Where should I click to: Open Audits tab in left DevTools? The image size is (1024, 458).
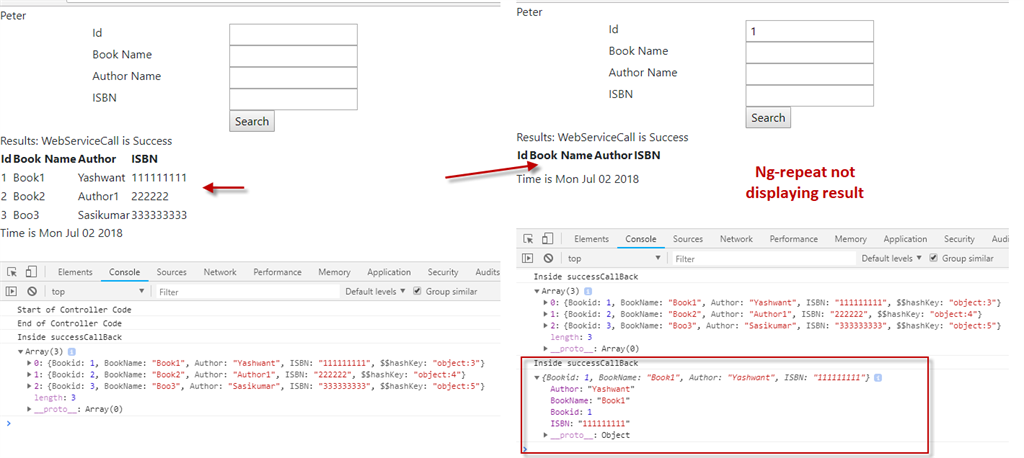click(487, 272)
